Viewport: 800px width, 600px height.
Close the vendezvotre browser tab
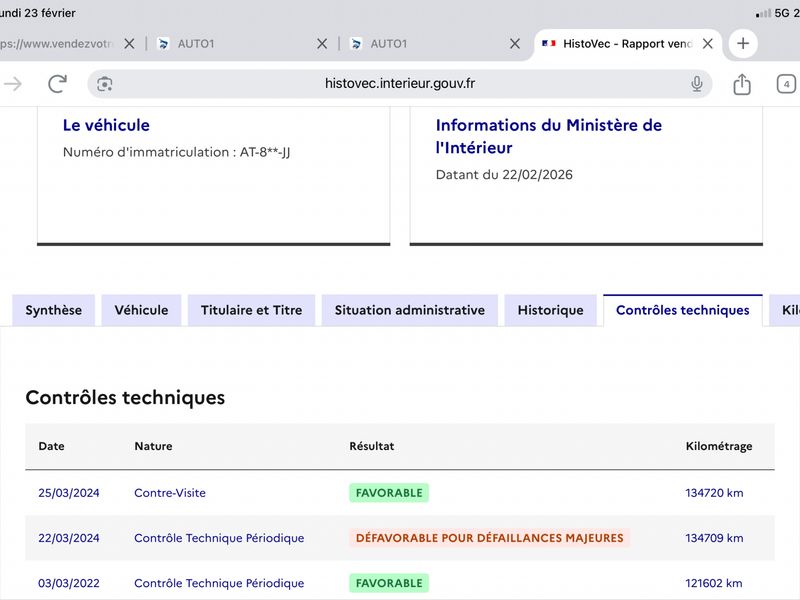click(129, 44)
